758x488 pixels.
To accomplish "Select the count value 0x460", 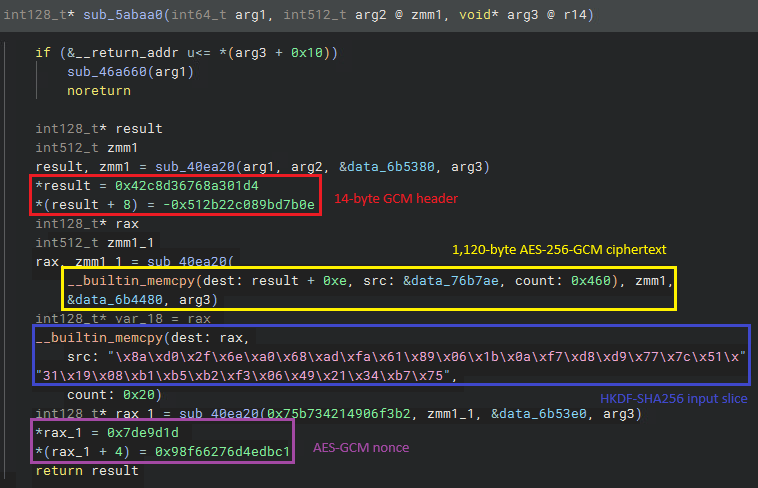I will pos(590,281).
